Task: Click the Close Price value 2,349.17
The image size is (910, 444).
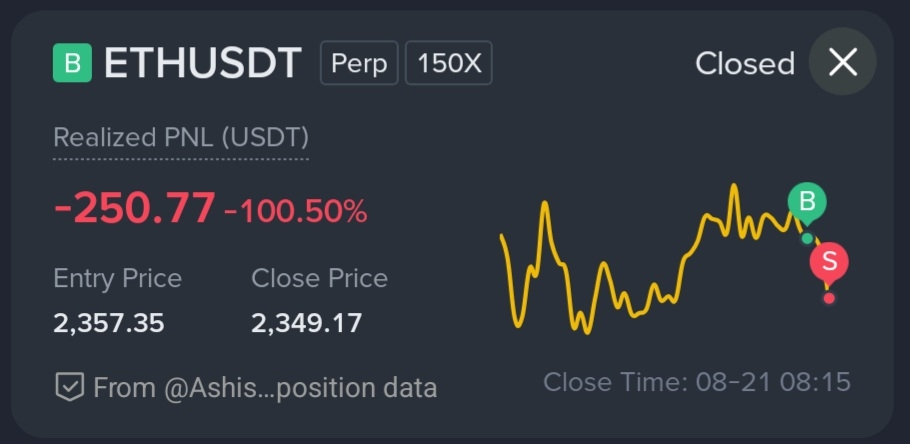Action: [x=306, y=323]
